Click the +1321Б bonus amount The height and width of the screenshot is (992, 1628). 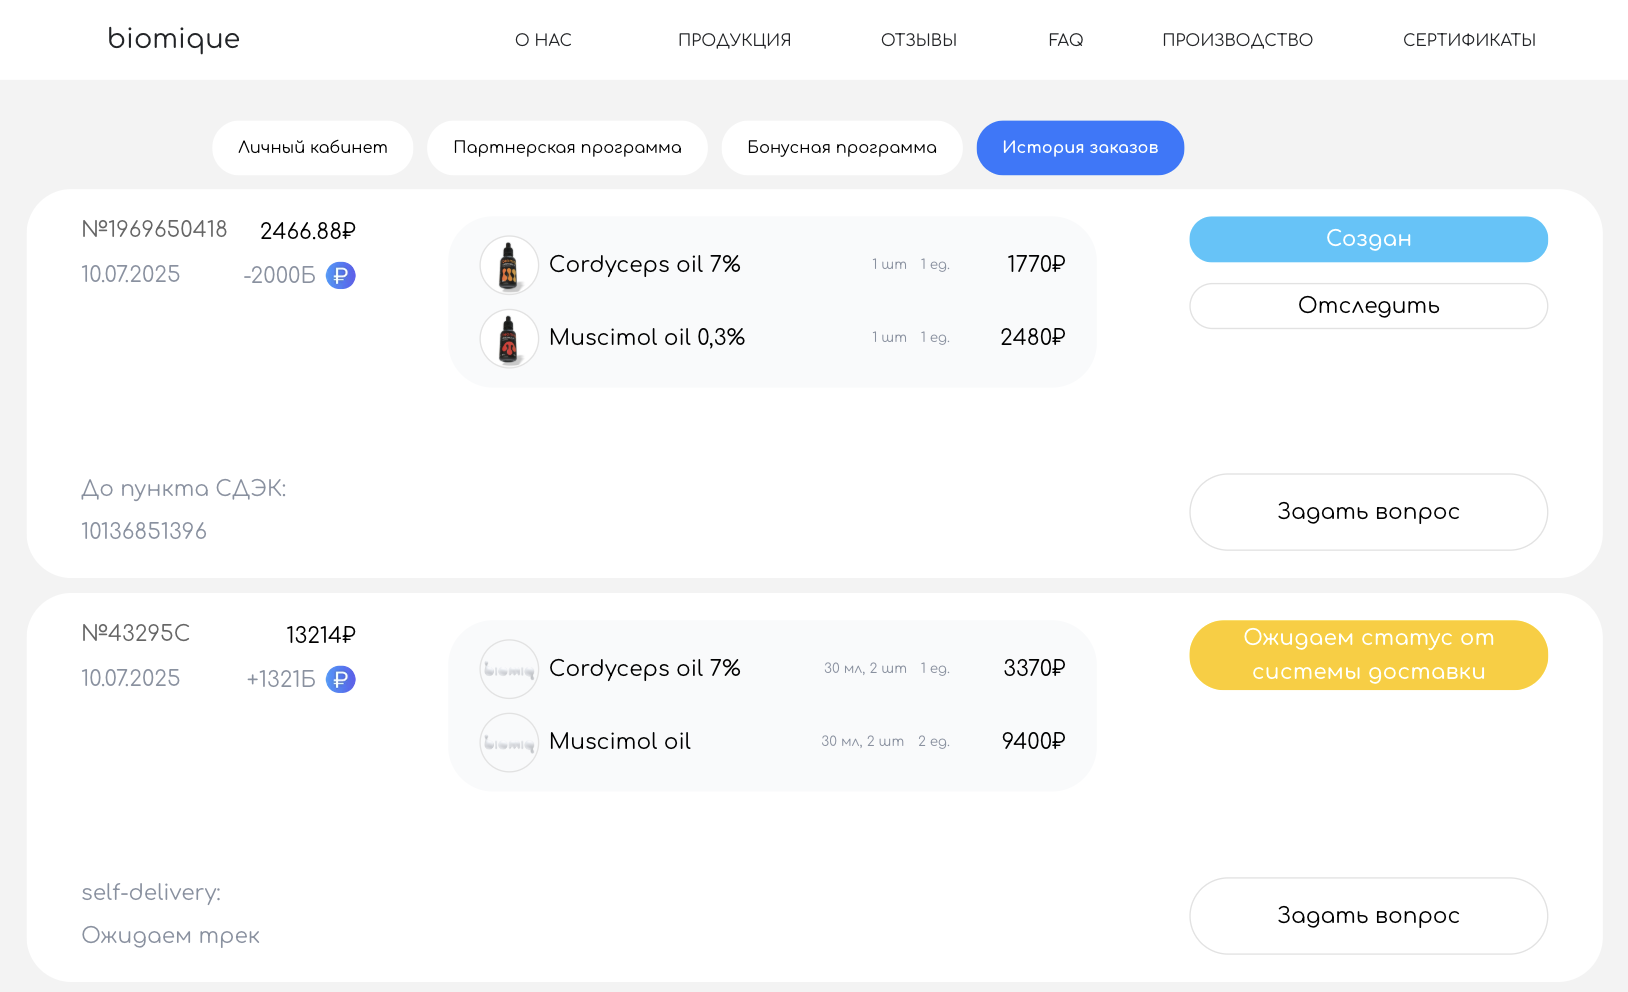tap(281, 679)
